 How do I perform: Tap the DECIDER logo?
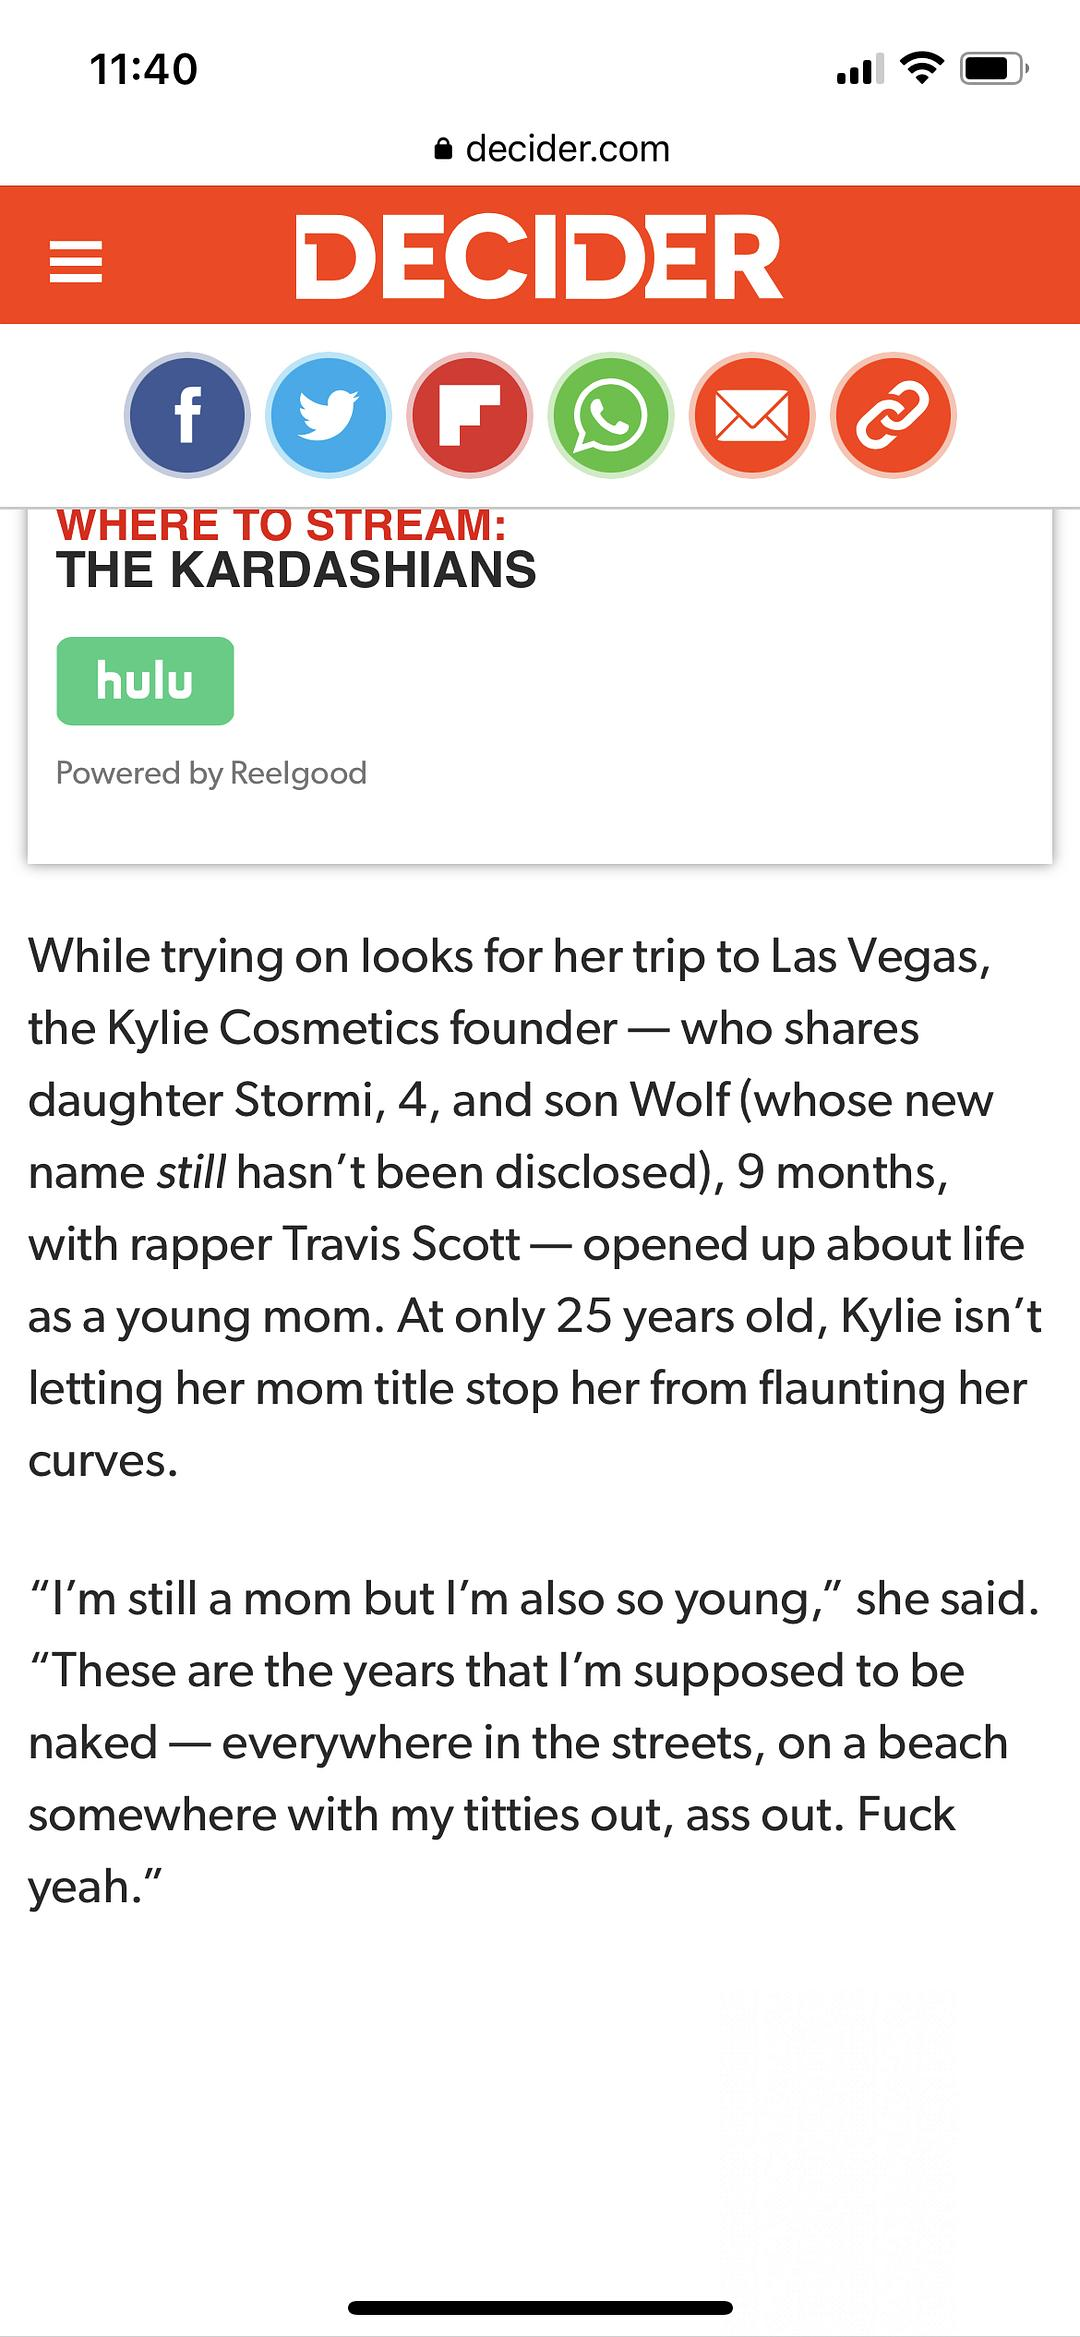click(538, 257)
